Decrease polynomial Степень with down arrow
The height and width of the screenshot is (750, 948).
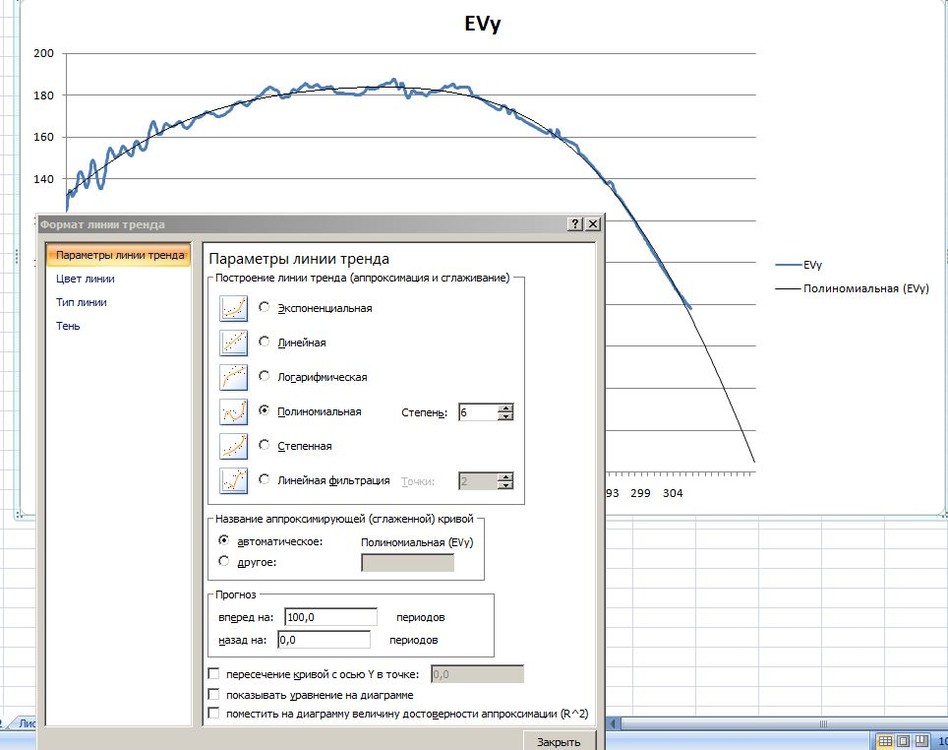(x=505, y=416)
